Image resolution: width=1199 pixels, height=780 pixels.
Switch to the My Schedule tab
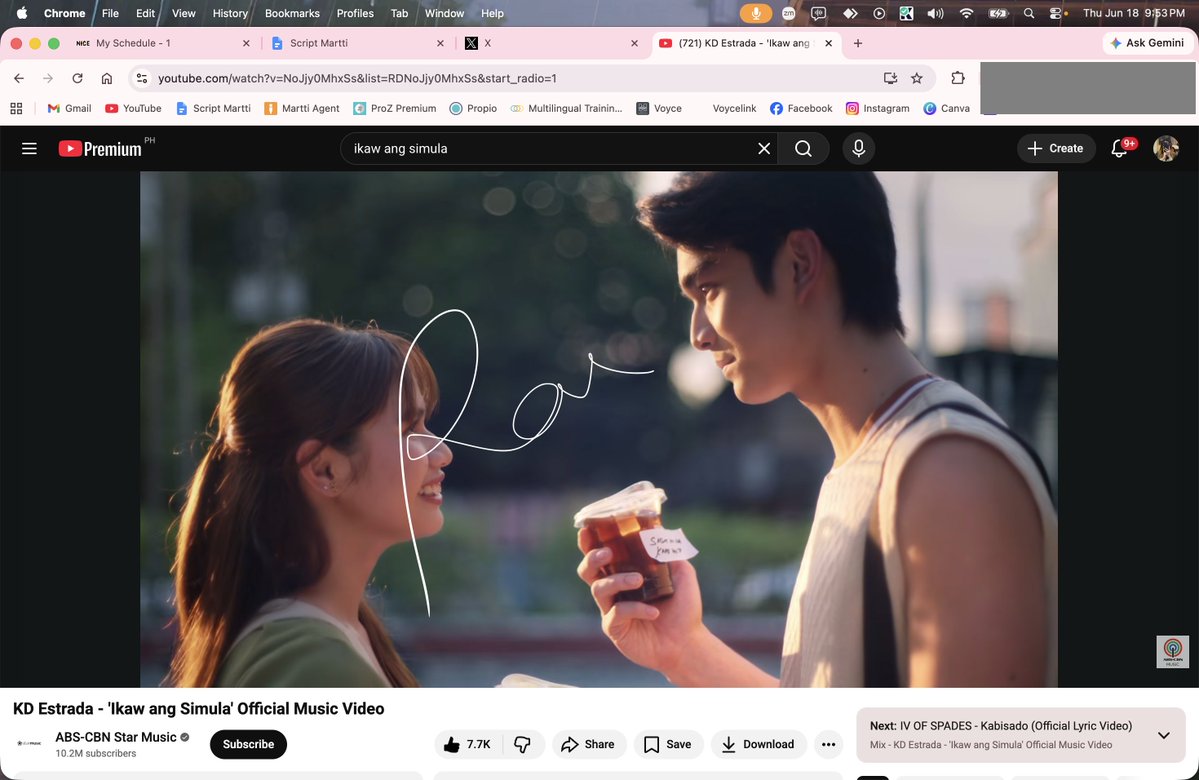[162, 44]
